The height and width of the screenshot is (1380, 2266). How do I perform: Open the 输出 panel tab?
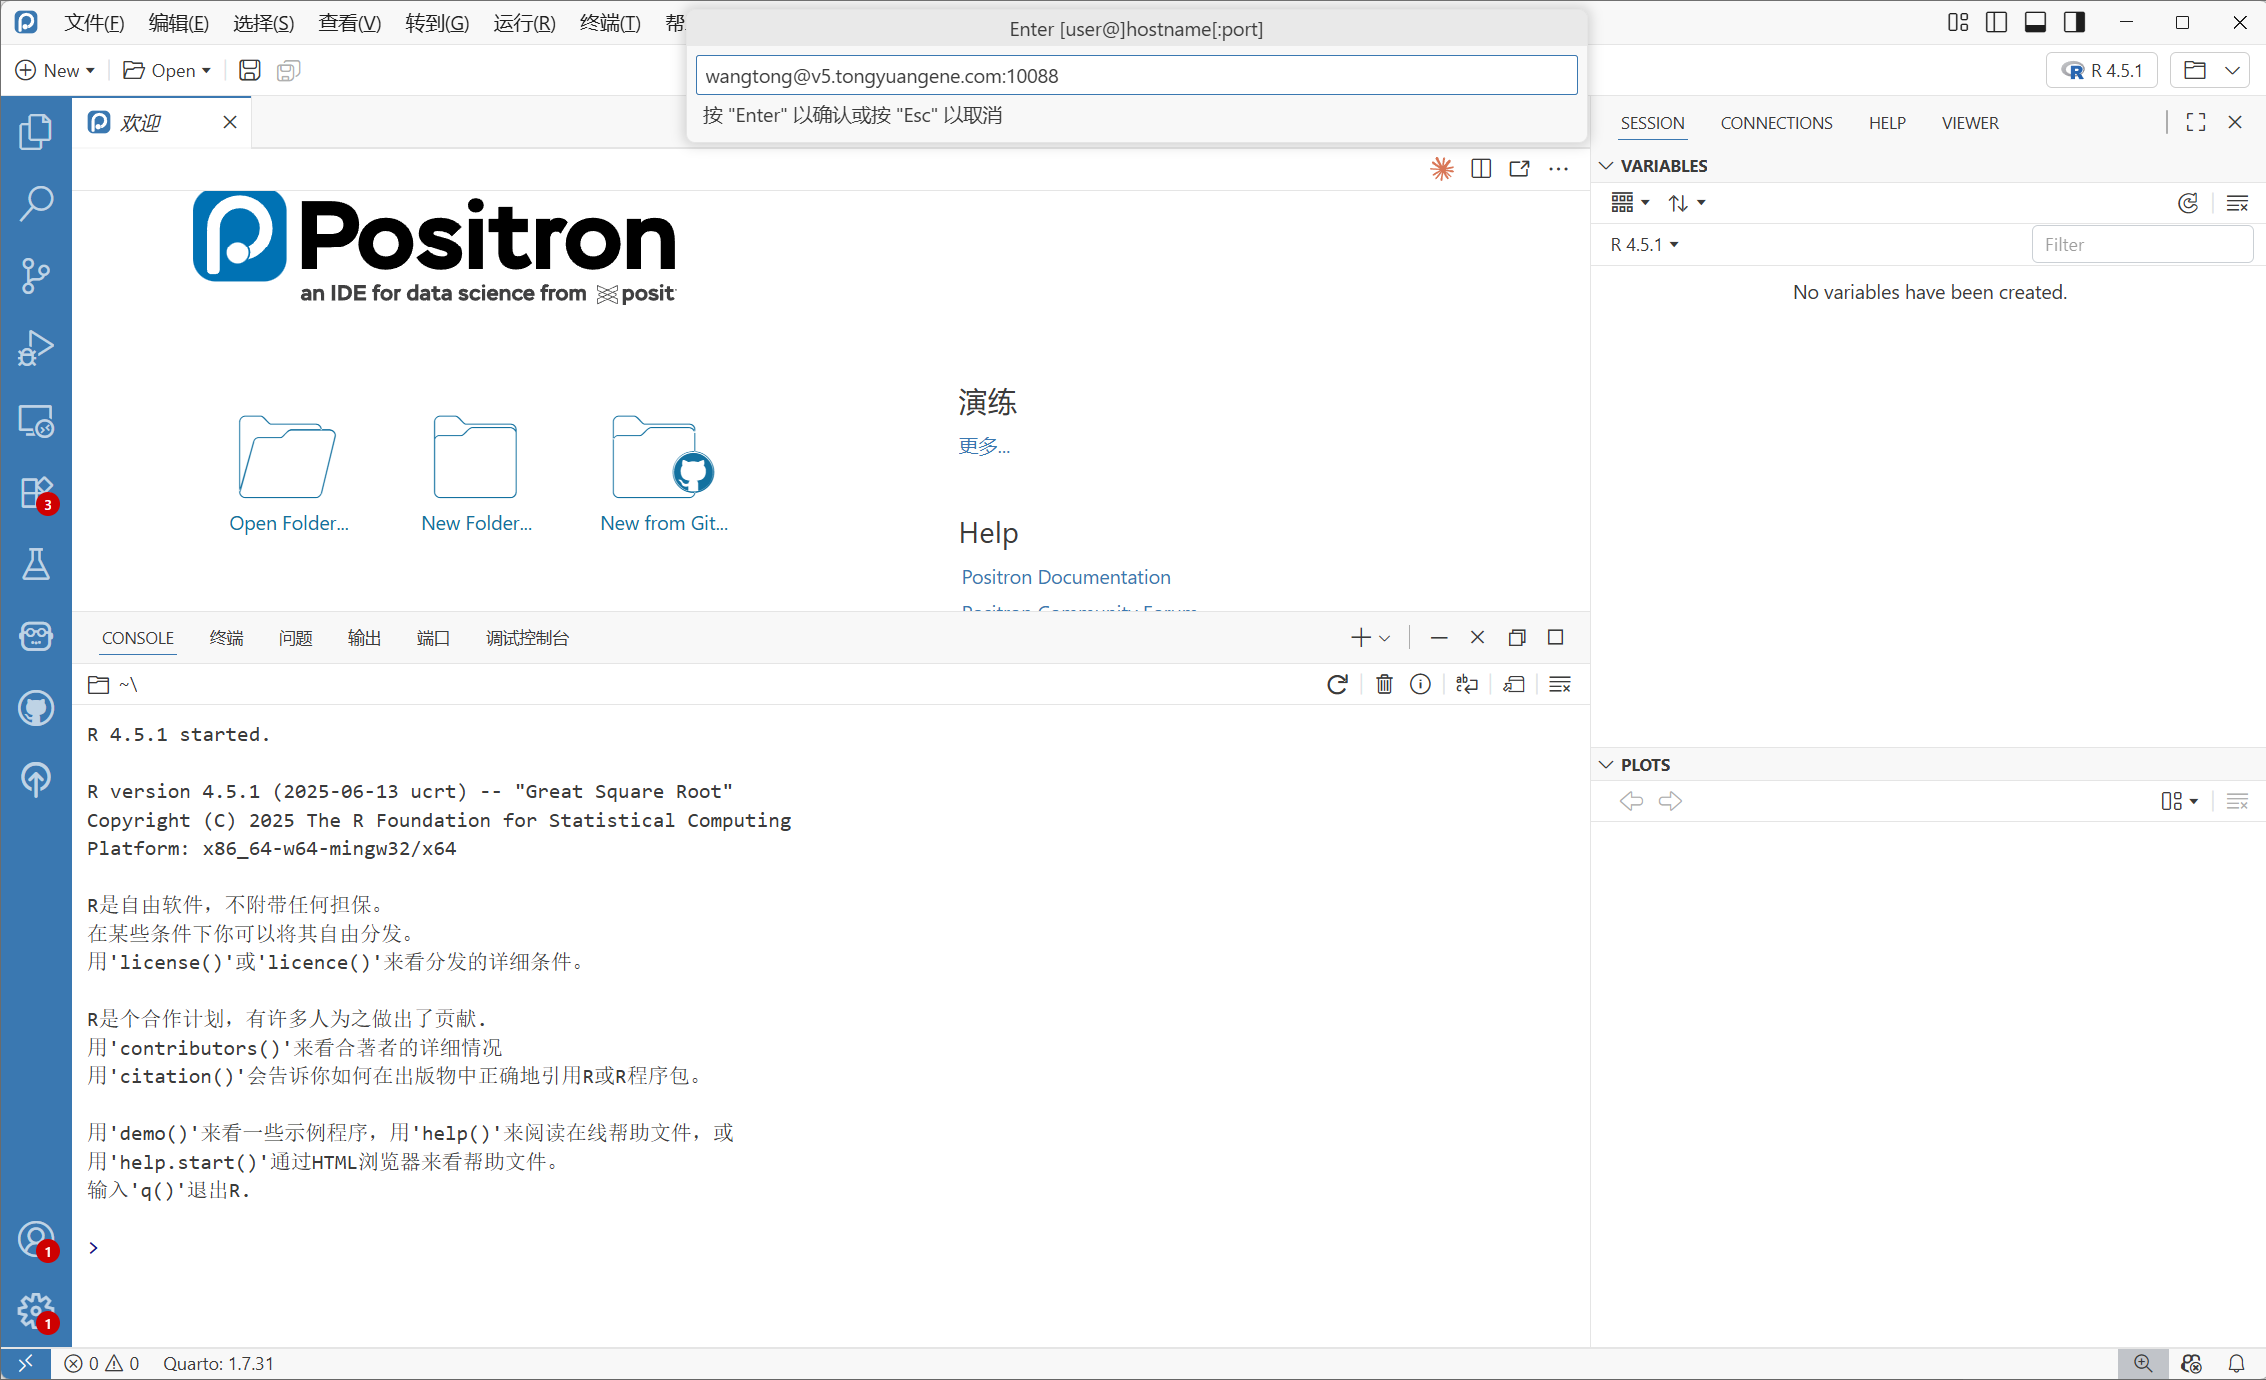point(364,638)
